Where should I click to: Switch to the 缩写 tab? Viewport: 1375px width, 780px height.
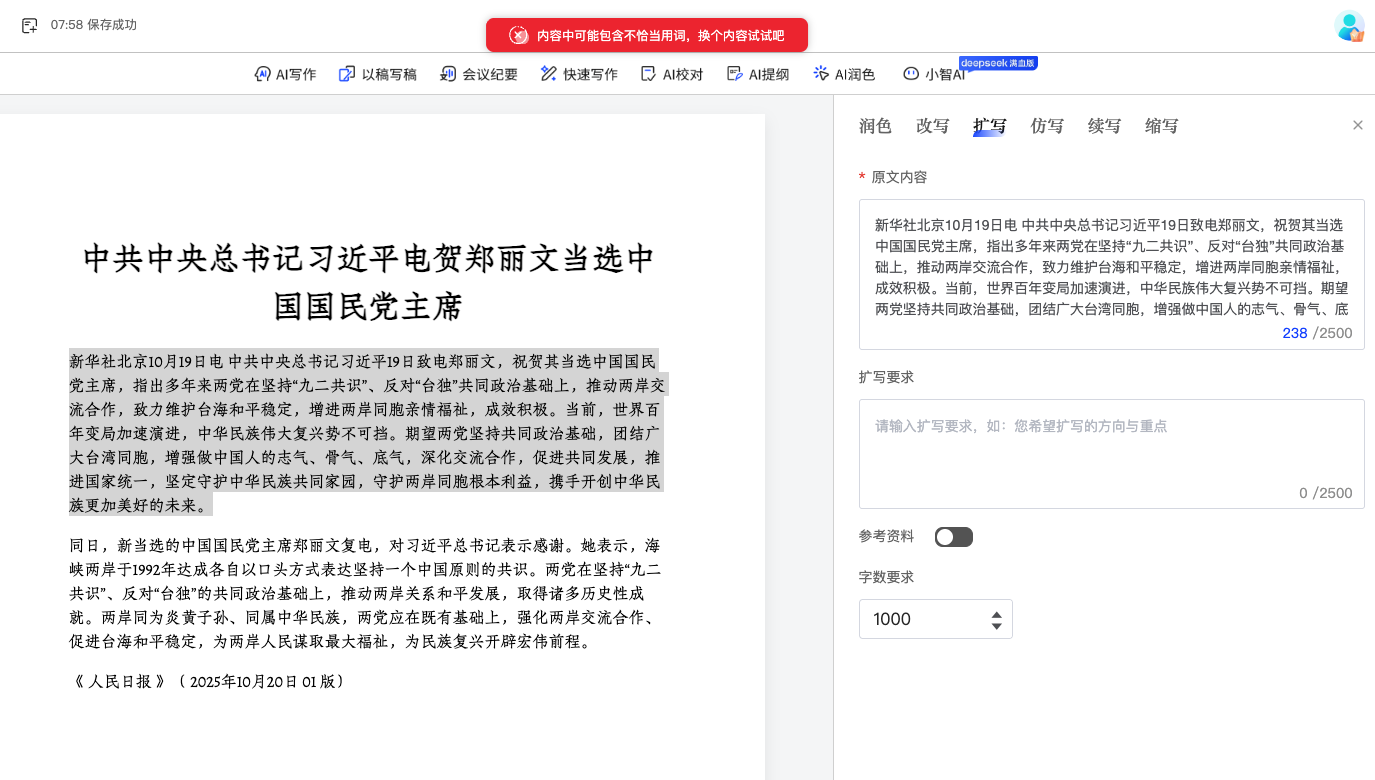[1161, 126]
